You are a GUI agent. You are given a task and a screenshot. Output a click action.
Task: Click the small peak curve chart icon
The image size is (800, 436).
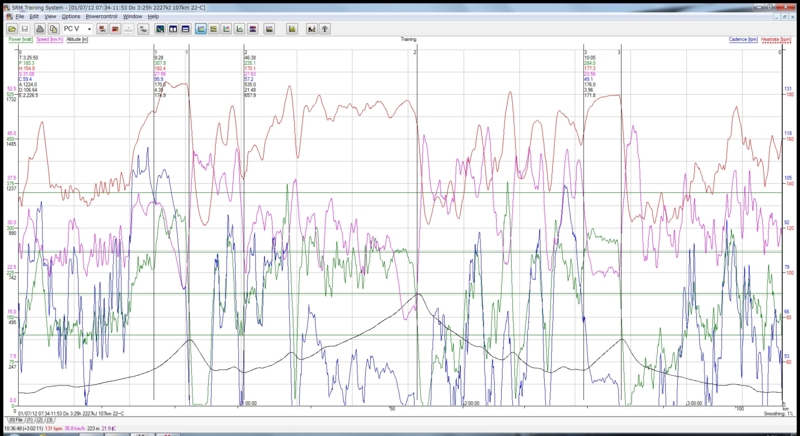[x=239, y=29]
